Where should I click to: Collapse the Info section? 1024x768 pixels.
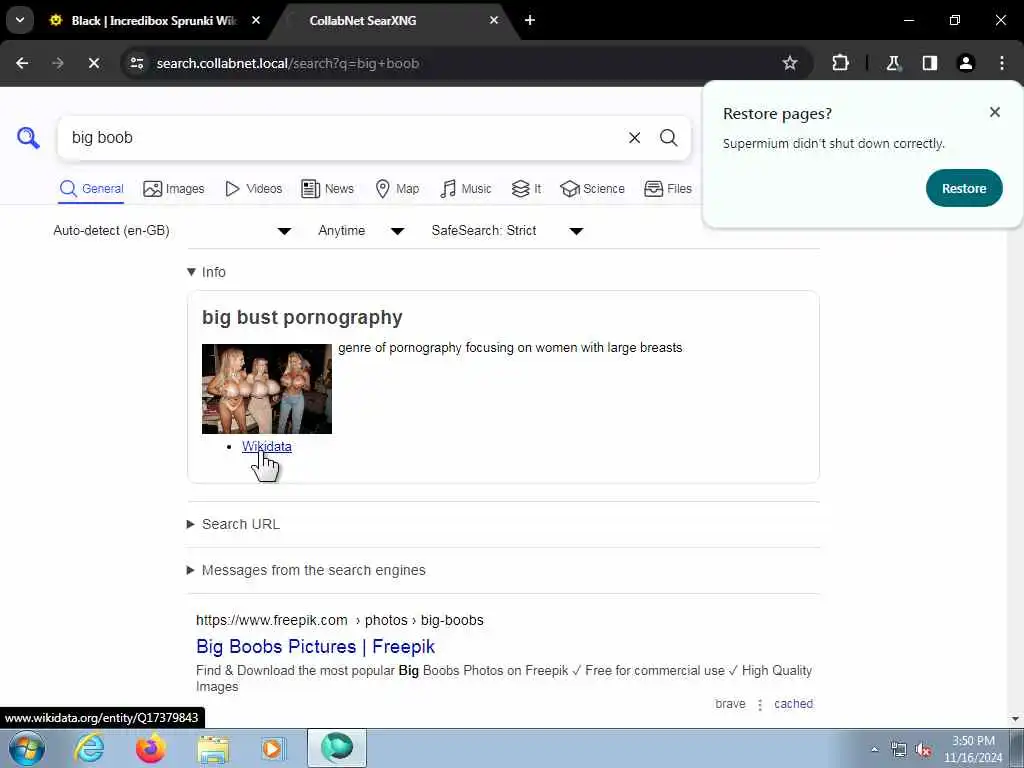pyautogui.click(x=206, y=272)
